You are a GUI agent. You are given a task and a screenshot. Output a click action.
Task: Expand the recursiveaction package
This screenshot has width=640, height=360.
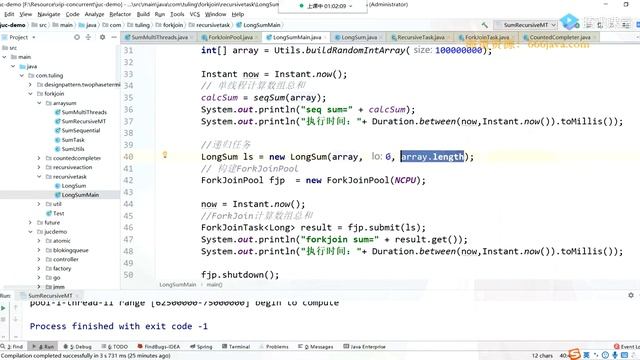pyautogui.click(x=39, y=167)
